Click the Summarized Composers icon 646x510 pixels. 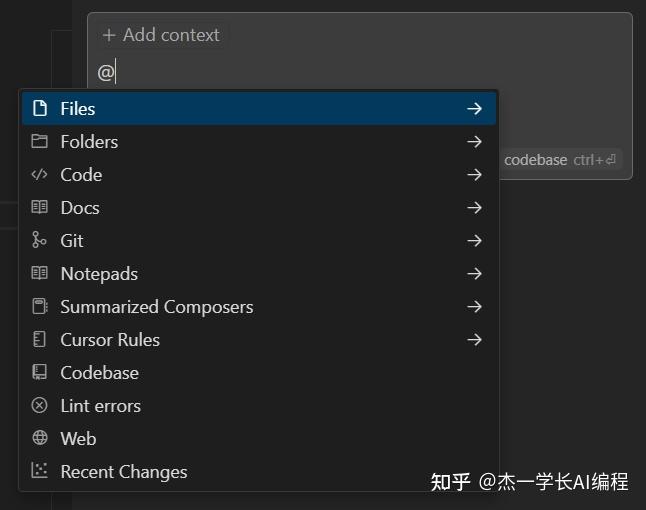click(40, 307)
